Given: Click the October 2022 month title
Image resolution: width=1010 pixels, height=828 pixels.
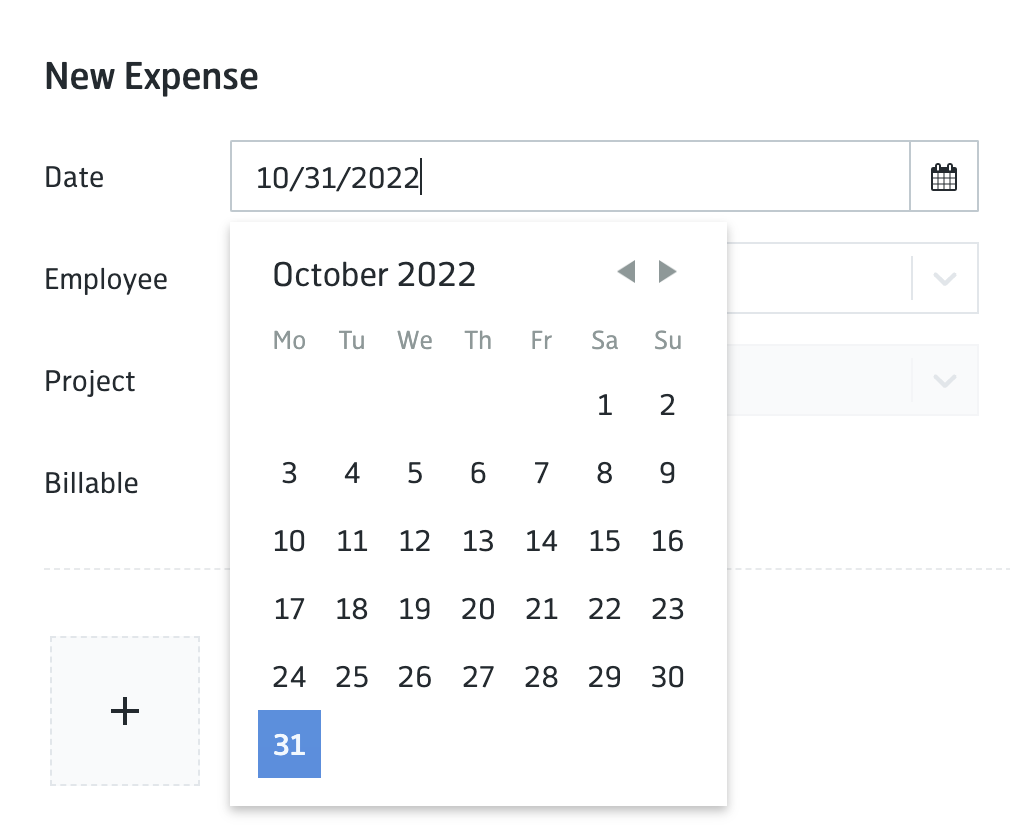Looking at the screenshot, I should 374,274.
